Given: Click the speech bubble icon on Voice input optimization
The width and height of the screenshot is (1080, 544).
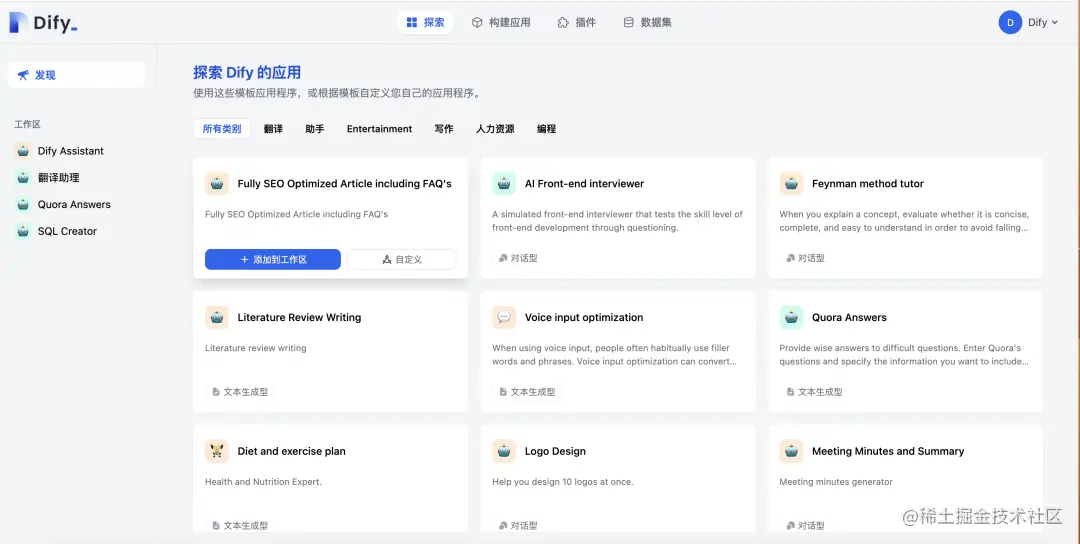Looking at the screenshot, I should (x=504, y=317).
